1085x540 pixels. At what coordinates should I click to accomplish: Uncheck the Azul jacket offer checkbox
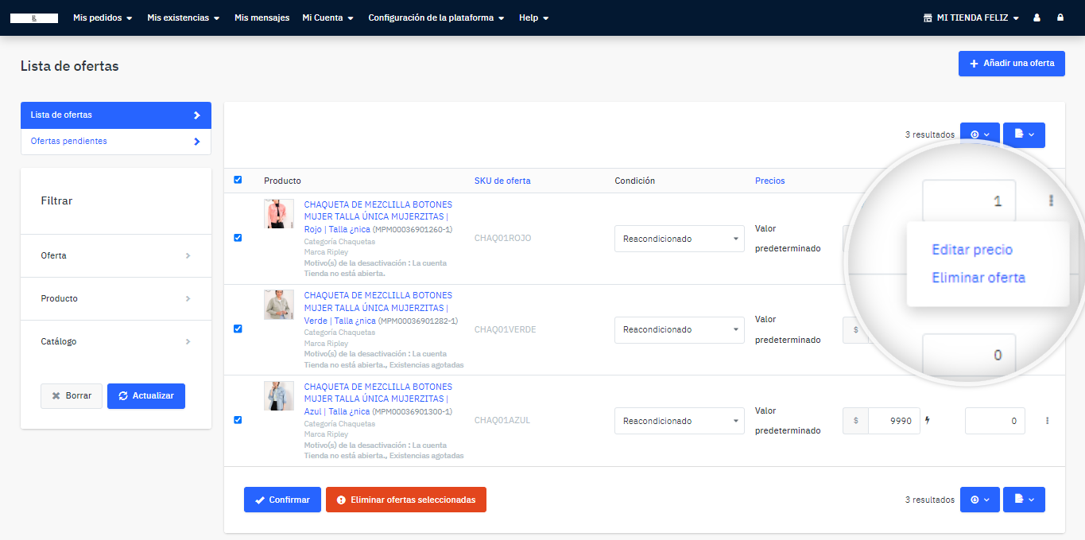pos(238,420)
